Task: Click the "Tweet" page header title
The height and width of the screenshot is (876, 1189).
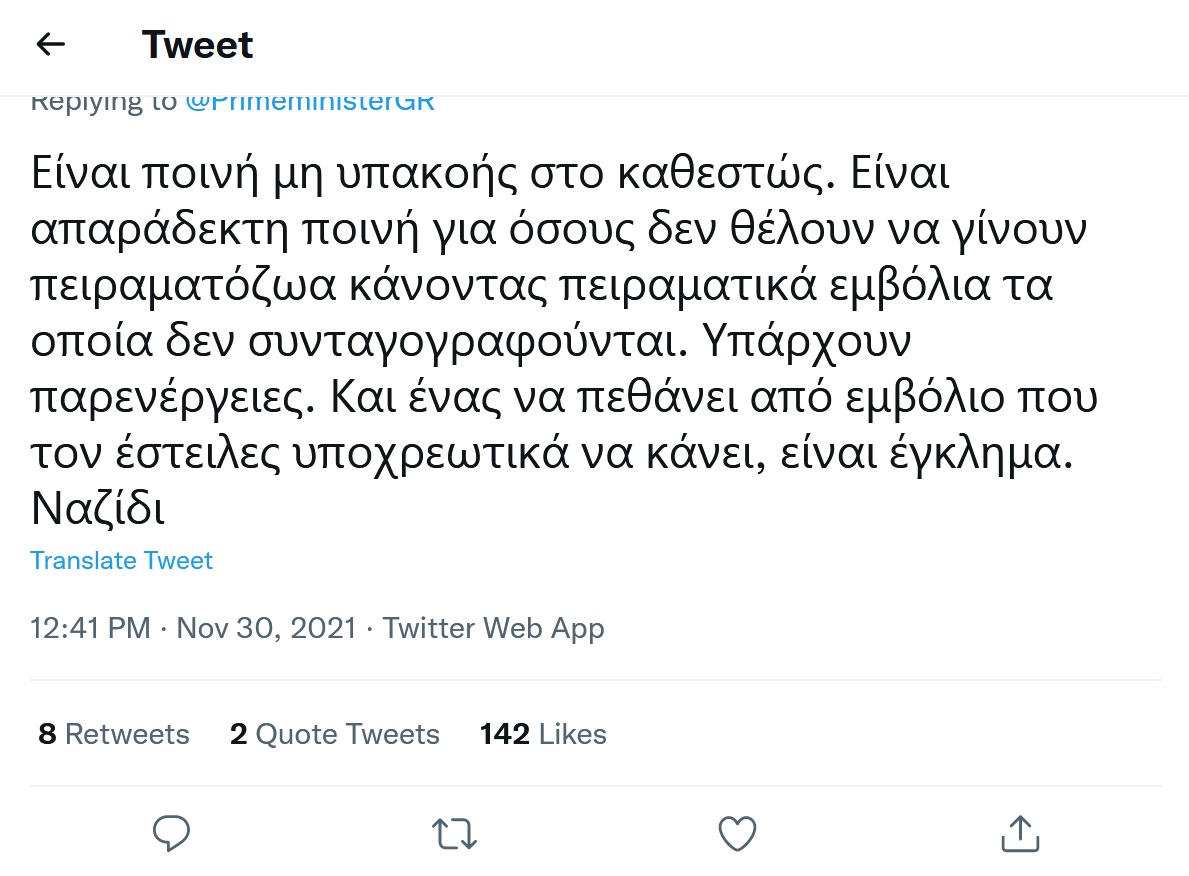Action: [x=197, y=44]
